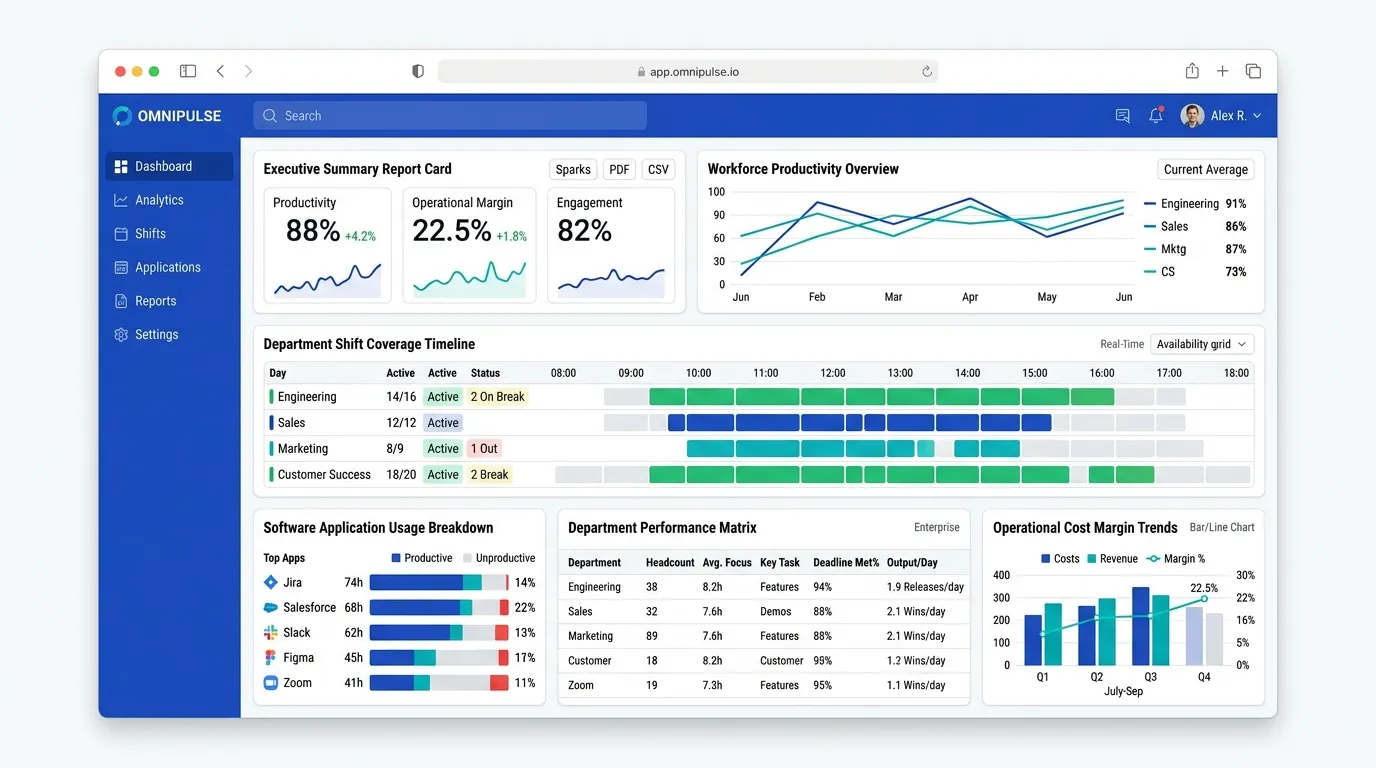This screenshot has height=768, width=1376.
Task: Click the Omnipulse logo icon
Action: pos(122,116)
